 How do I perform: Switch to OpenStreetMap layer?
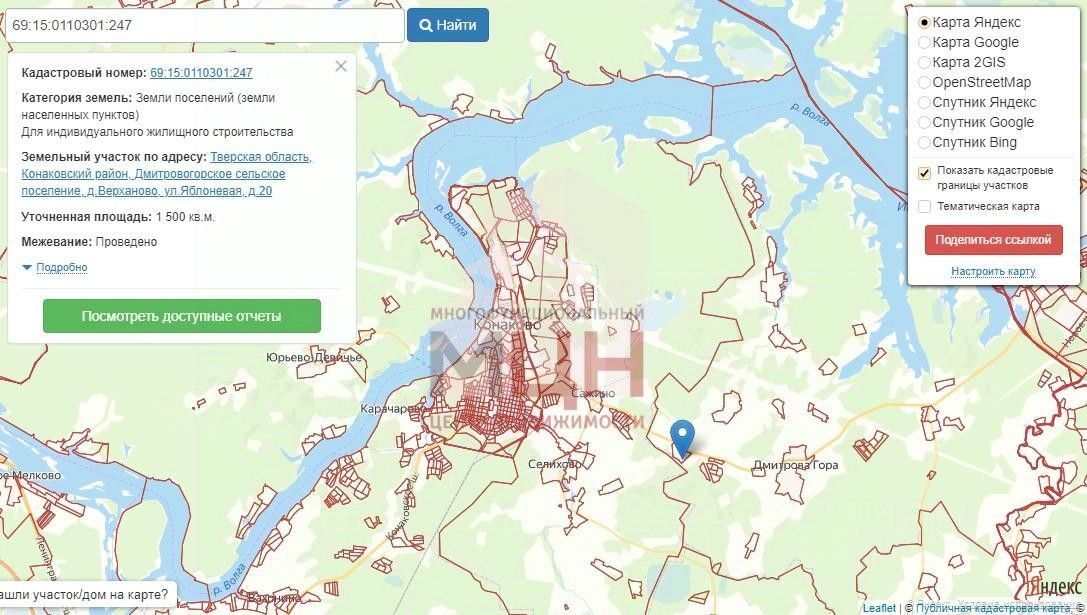[x=924, y=83]
